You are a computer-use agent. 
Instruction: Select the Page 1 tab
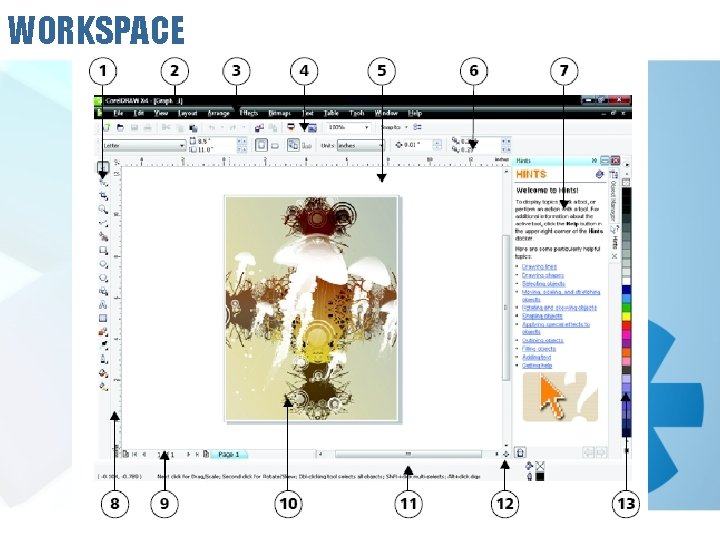point(229,454)
